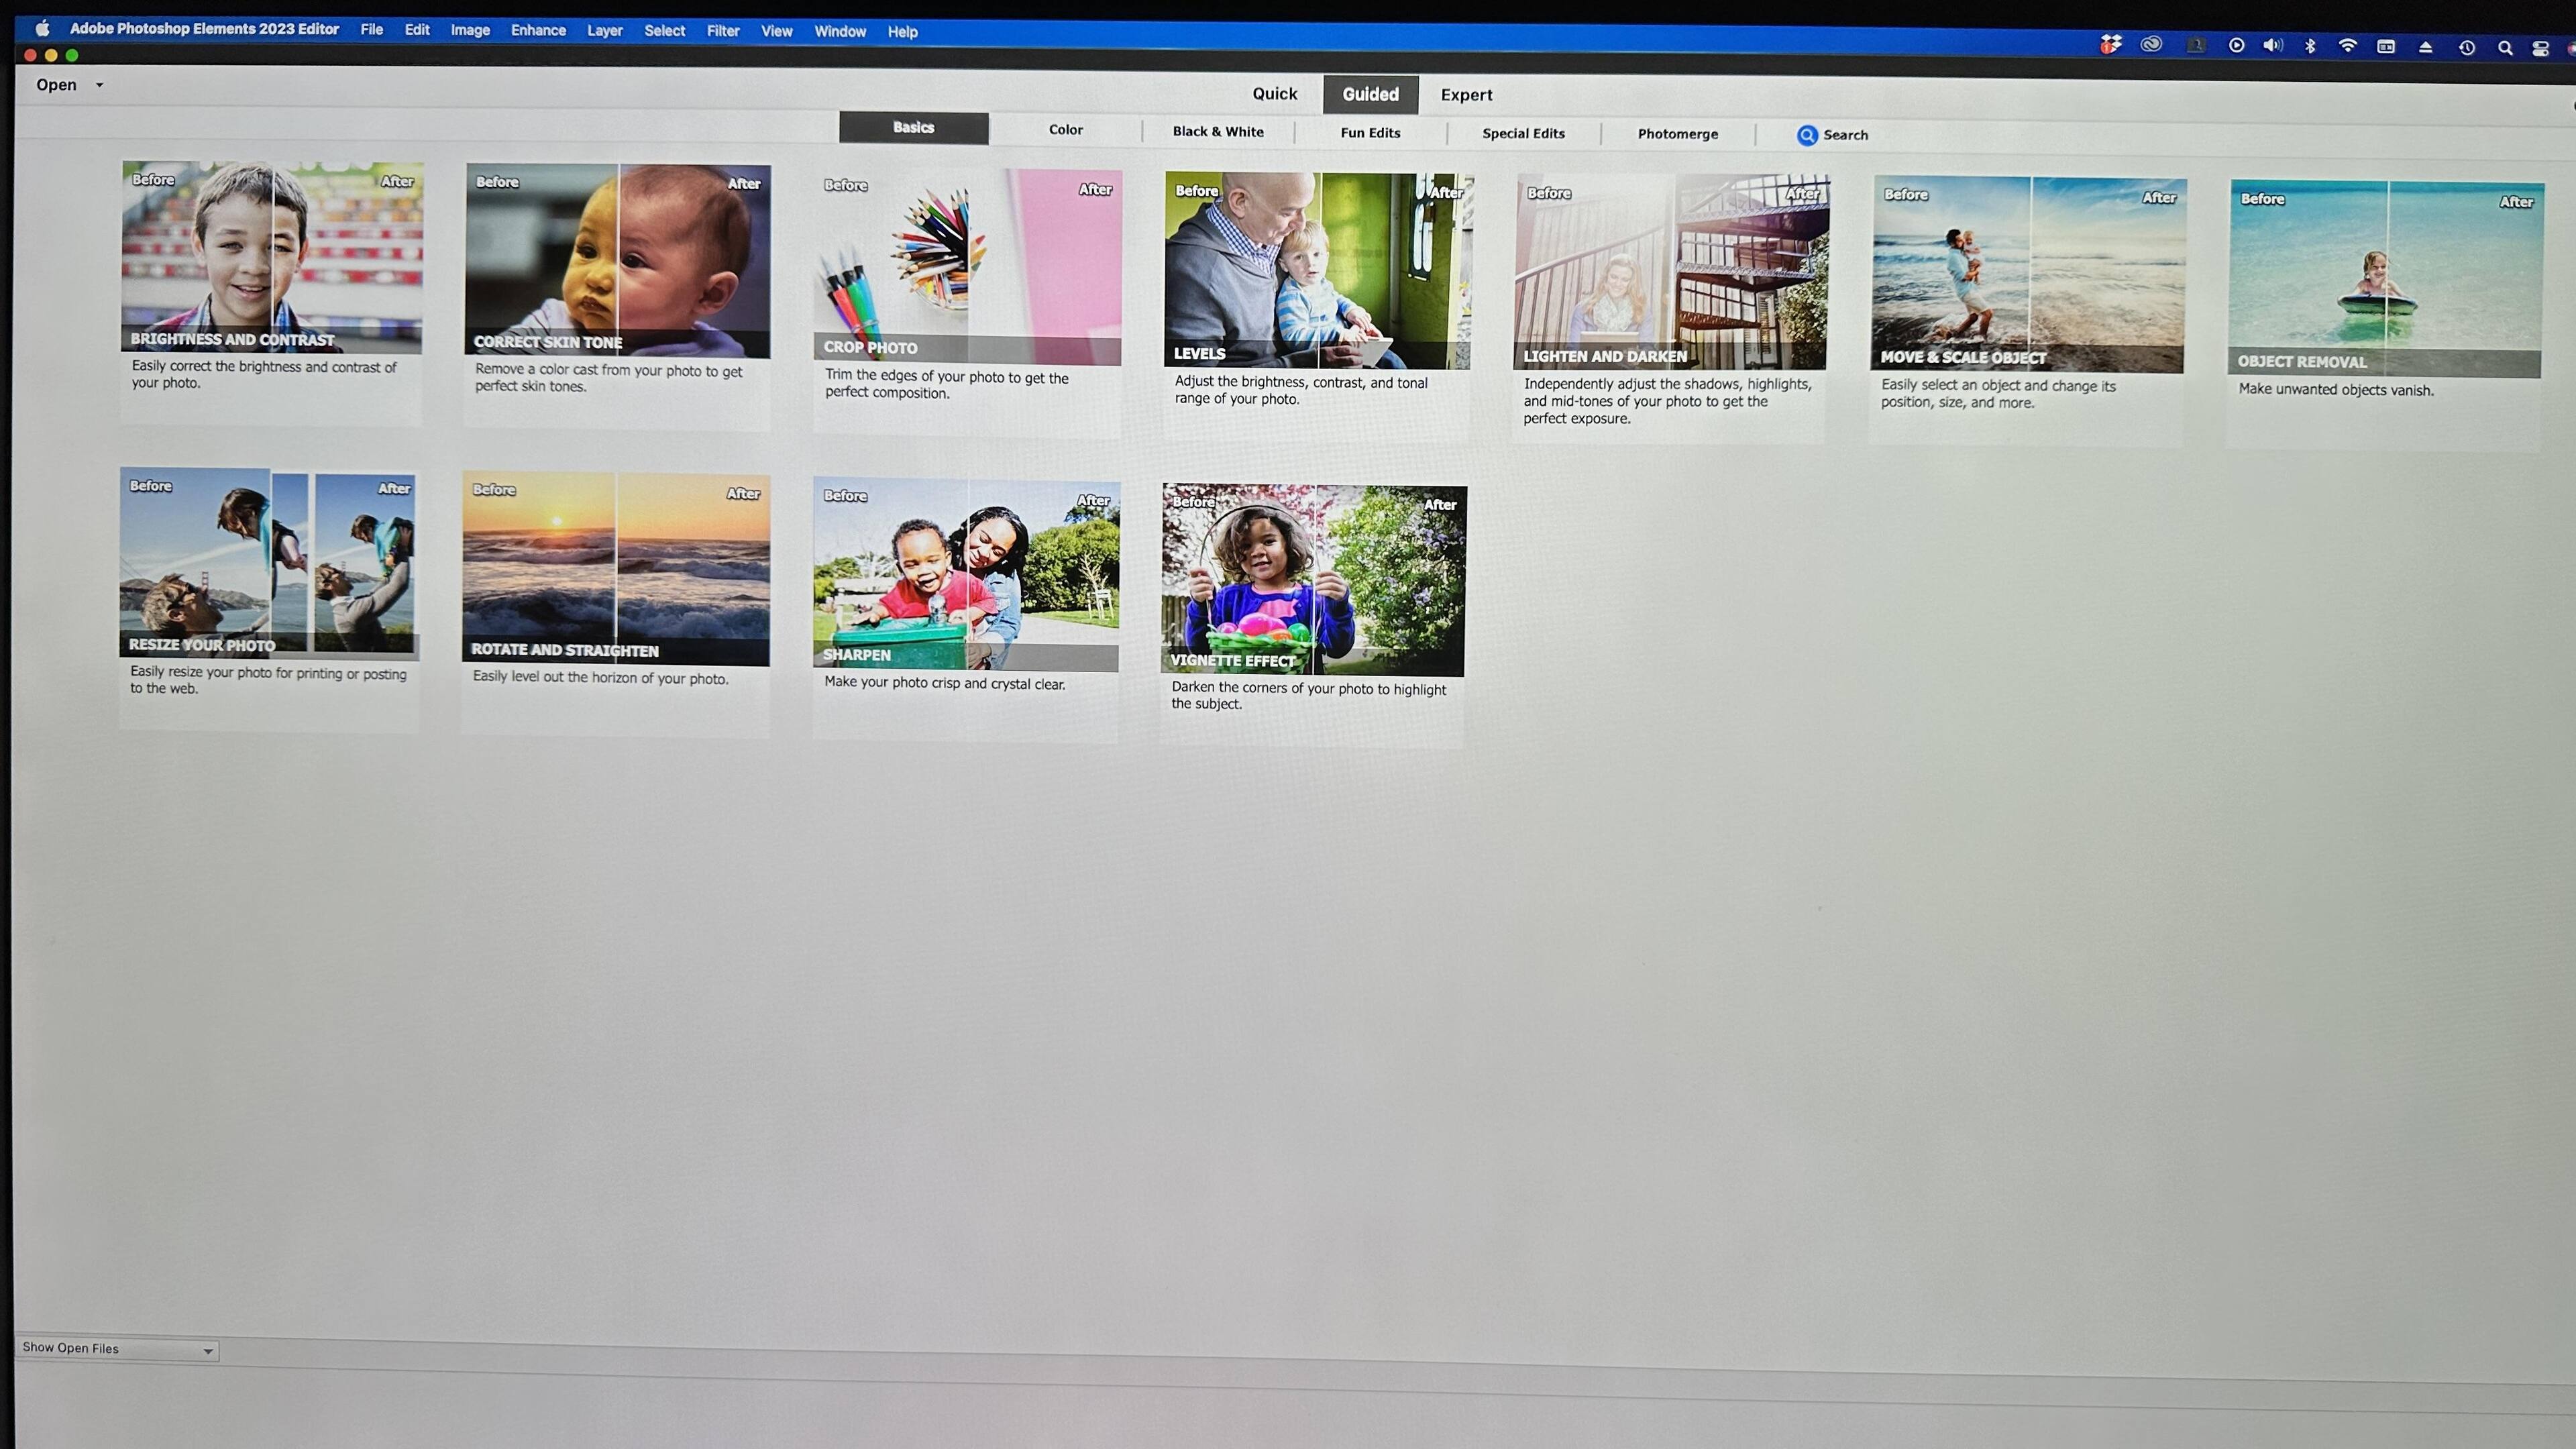Expand the Open dropdown arrow
Viewport: 2576px width, 1449px height.
pyautogui.click(x=99, y=85)
